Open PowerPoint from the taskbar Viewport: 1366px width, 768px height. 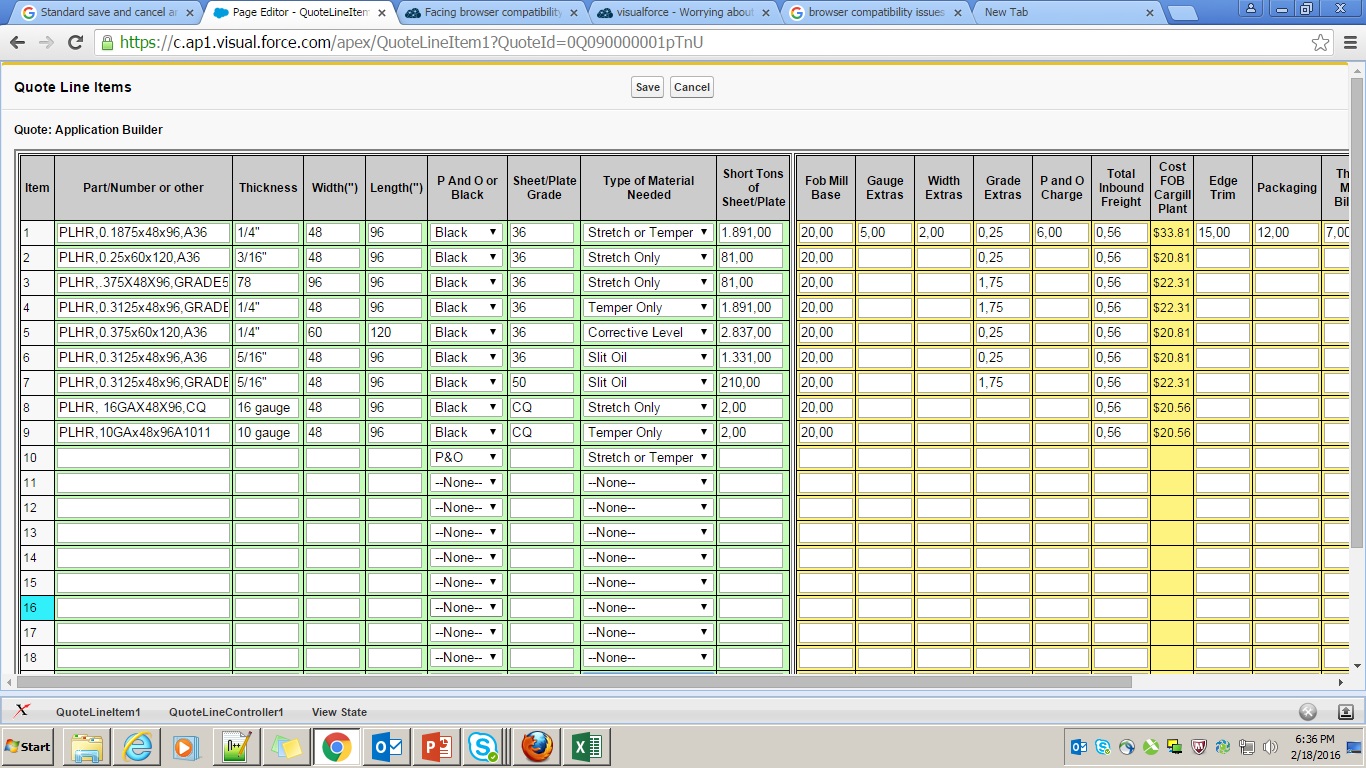coord(436,747)
